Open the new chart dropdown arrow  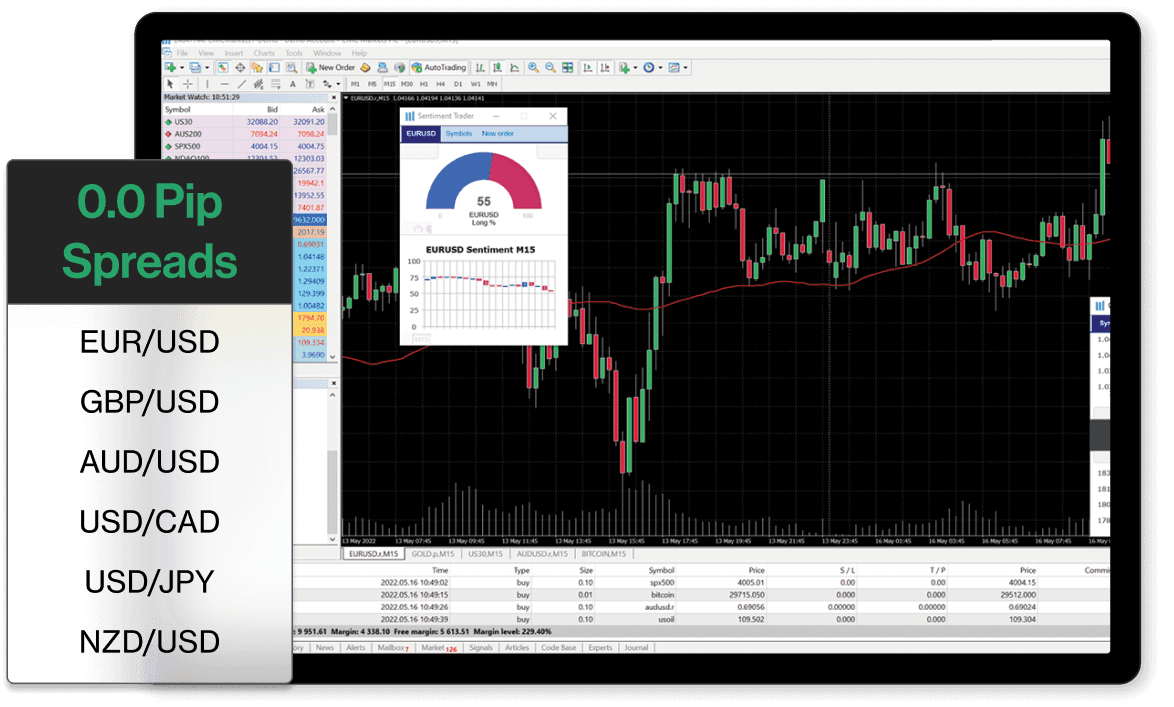tap(181, 68)
